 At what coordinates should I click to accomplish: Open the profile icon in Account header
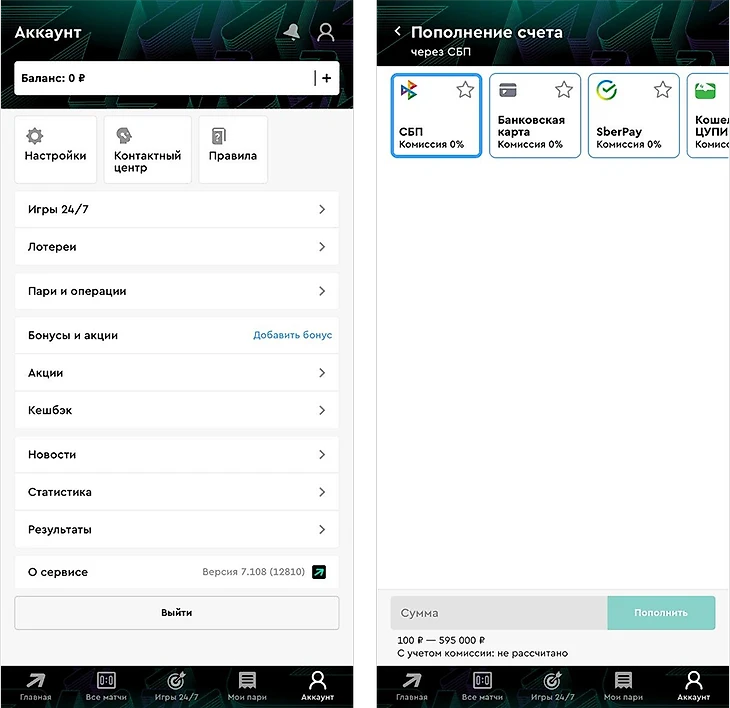(325, 32)
